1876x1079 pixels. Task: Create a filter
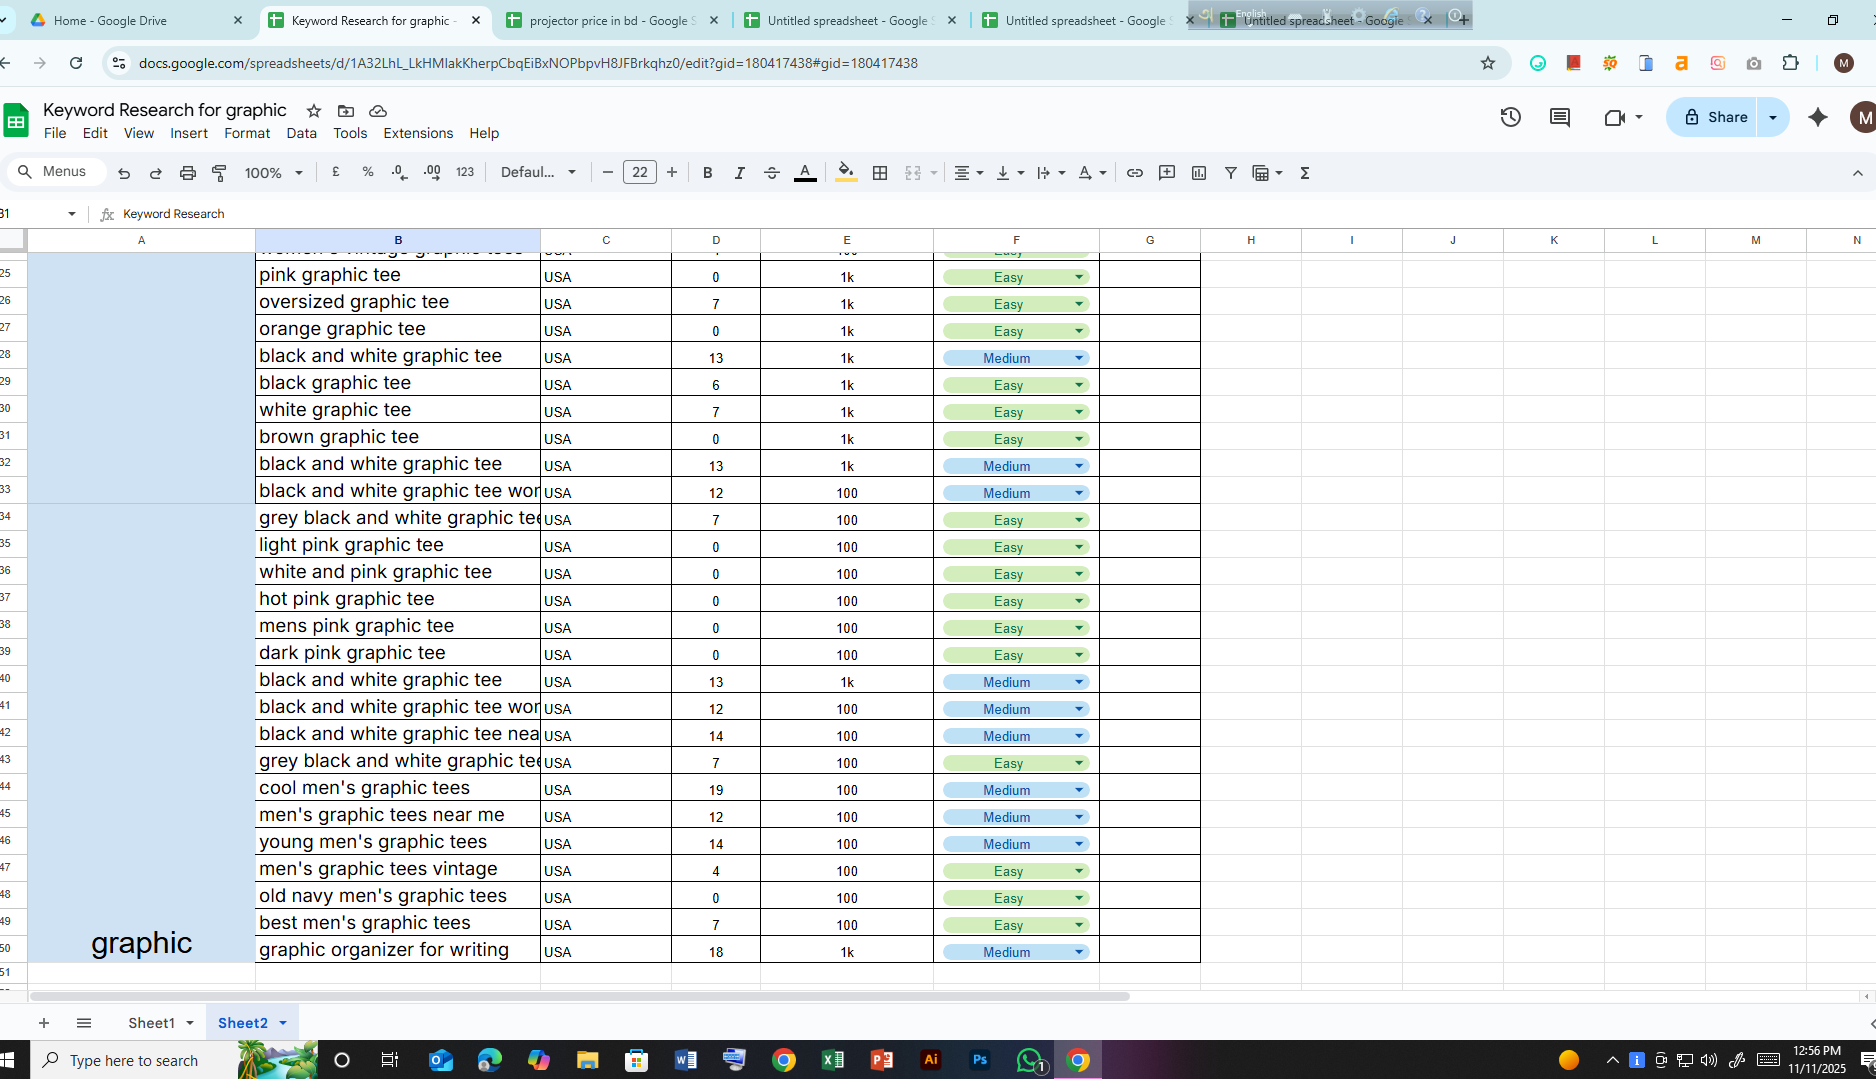(1231, 172)
